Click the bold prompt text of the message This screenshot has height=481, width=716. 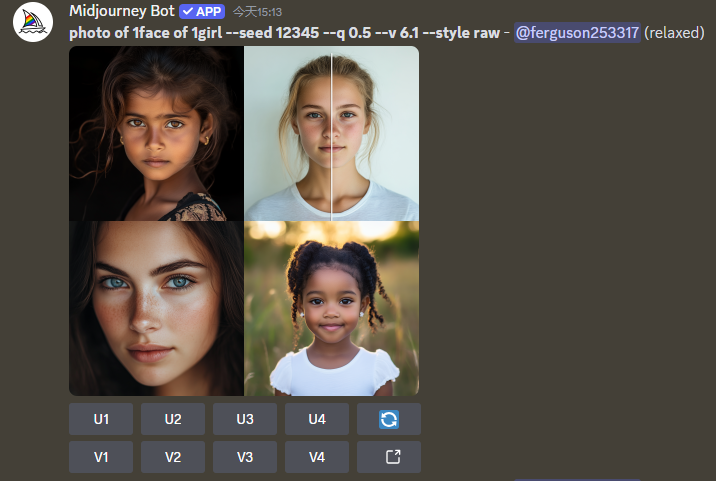pos(284,33)
